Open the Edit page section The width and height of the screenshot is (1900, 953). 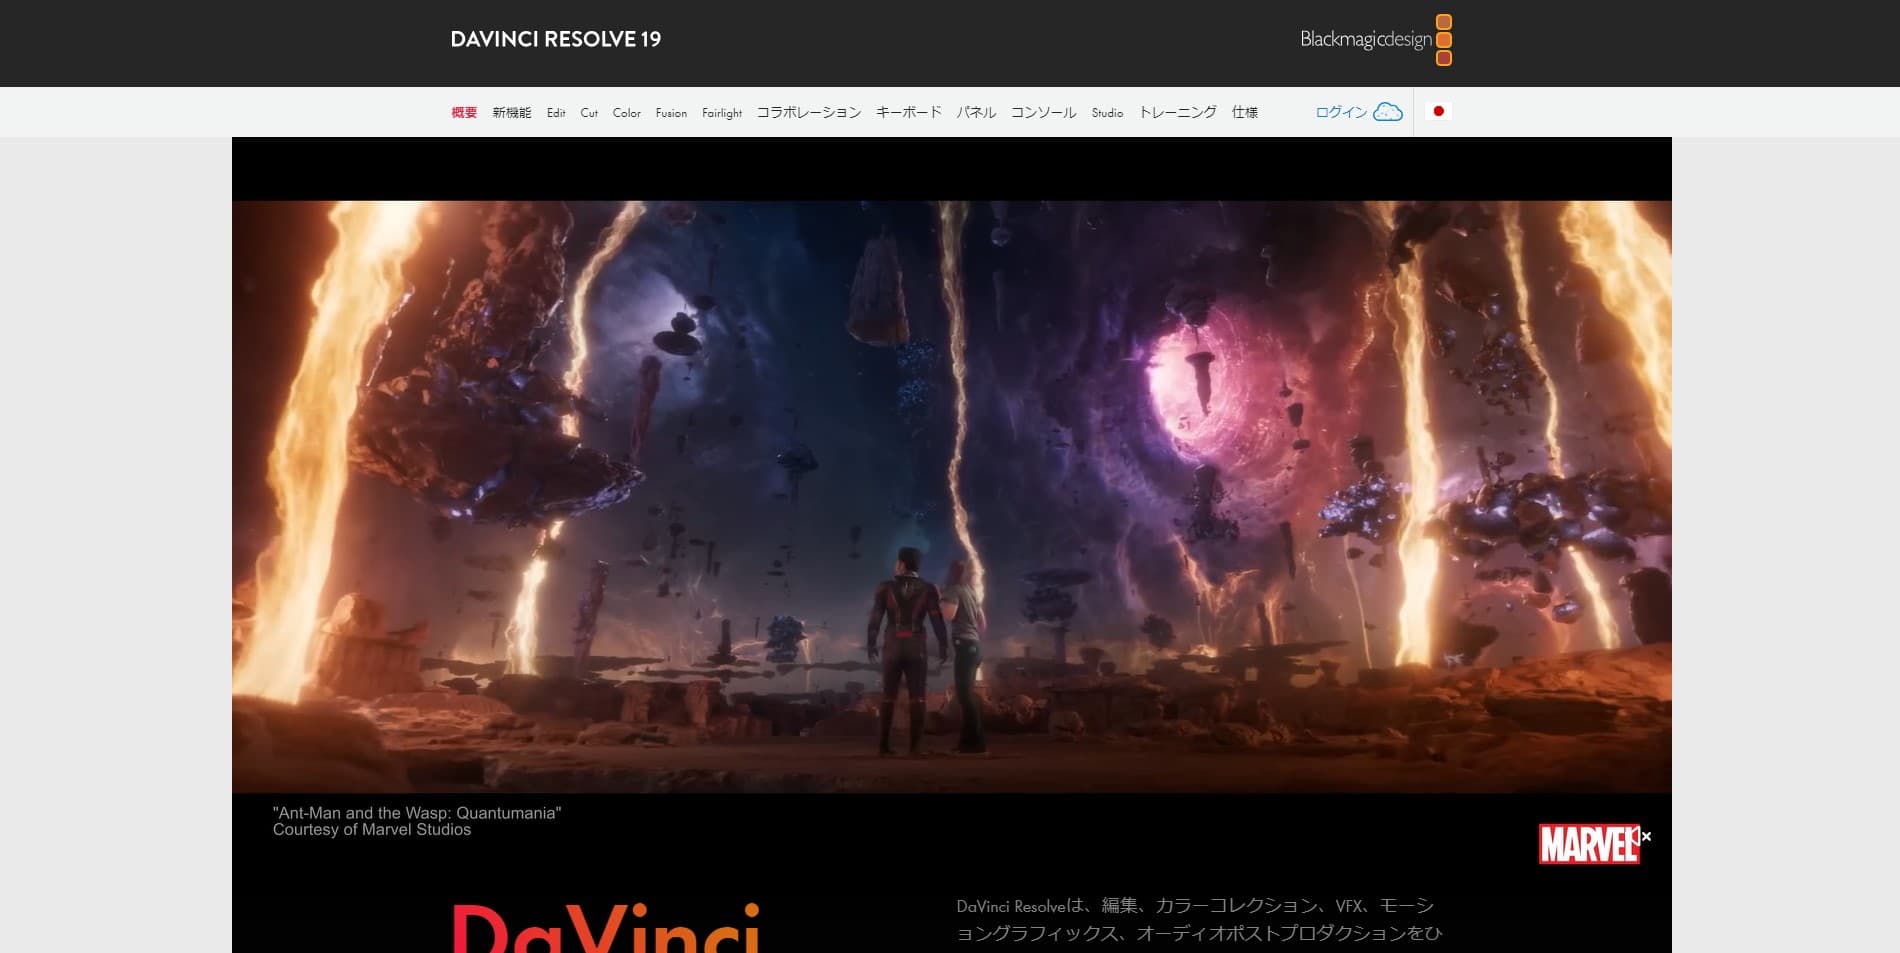[x=556, y=112]
